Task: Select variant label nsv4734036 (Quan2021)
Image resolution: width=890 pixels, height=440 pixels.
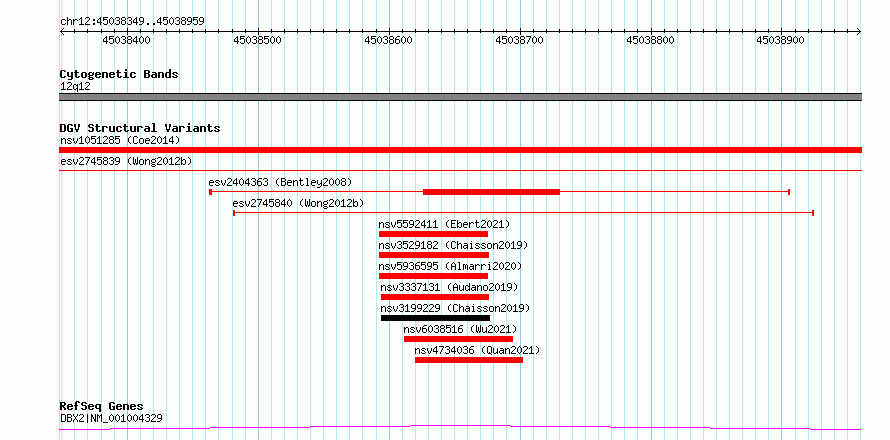Action: click(477, 350)
